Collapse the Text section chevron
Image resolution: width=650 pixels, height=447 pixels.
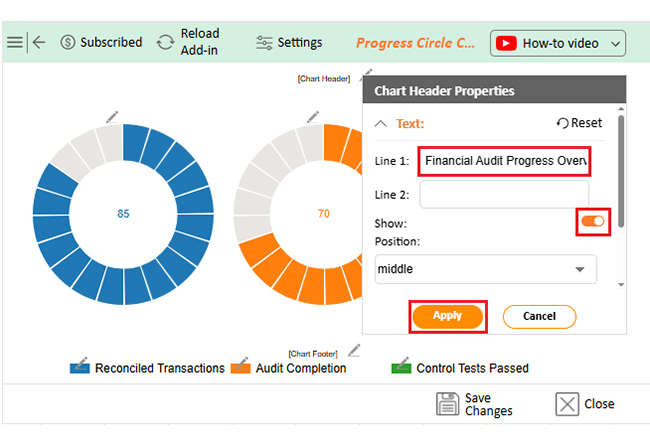click(380, 124)
